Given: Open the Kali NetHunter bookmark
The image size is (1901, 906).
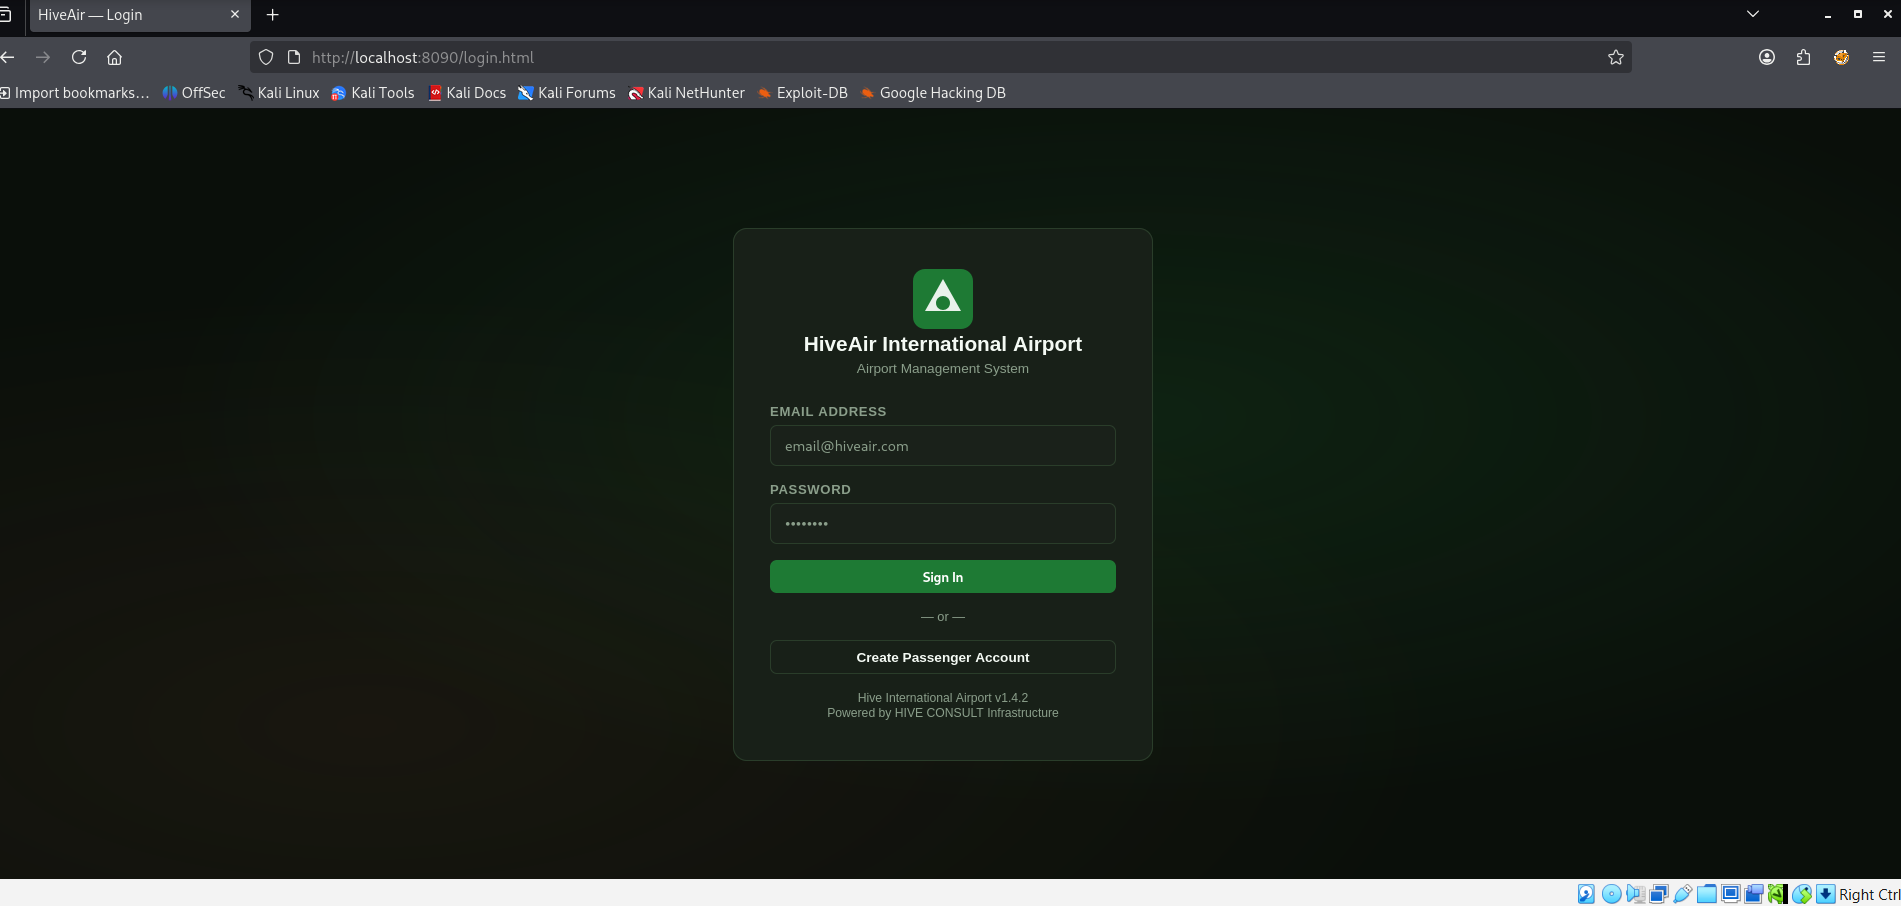Looking at the screenshot, I should 687,93.
